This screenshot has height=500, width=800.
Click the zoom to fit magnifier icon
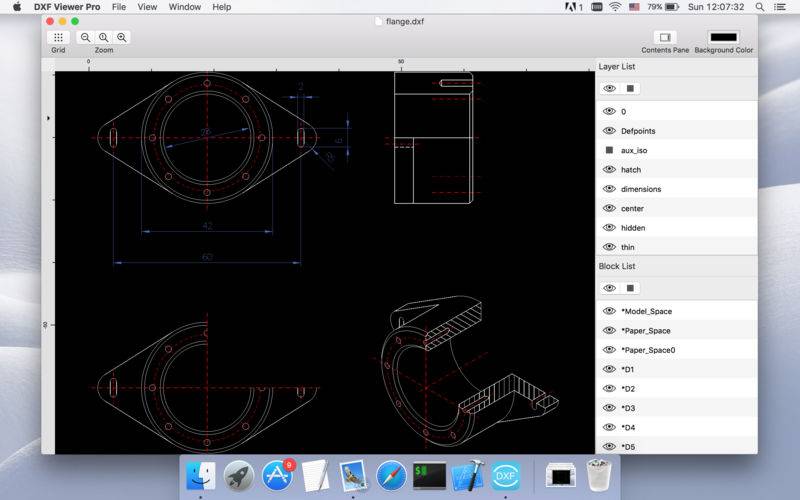104,37
